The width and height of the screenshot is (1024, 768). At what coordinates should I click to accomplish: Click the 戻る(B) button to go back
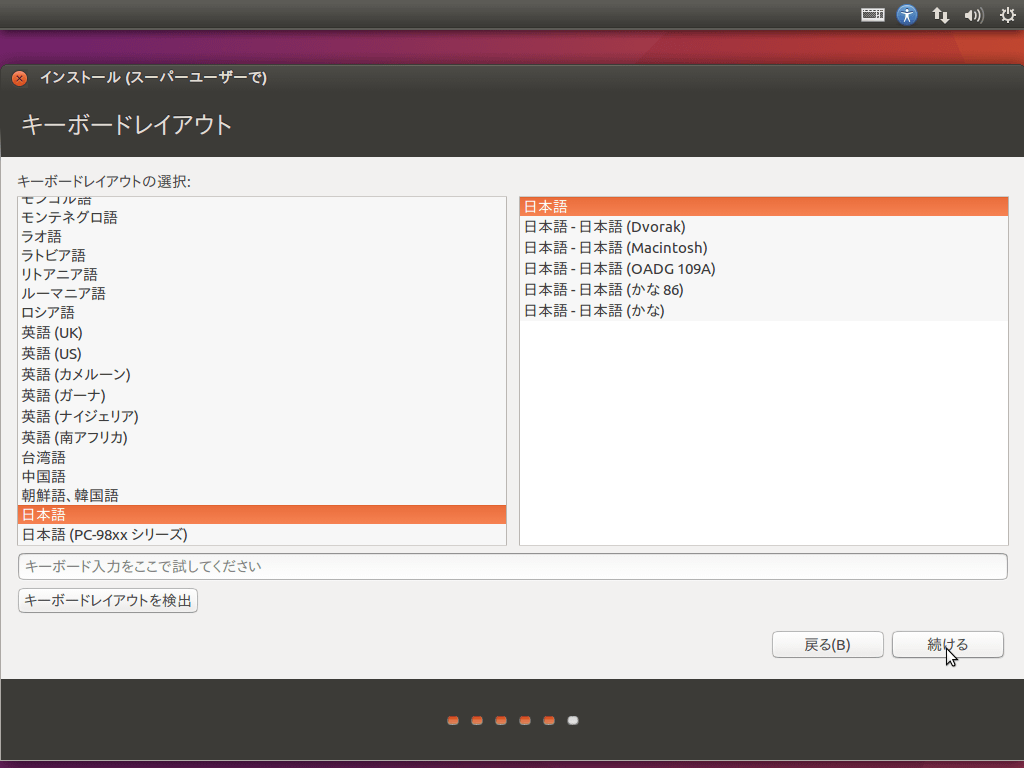click(x=827, y=644)
